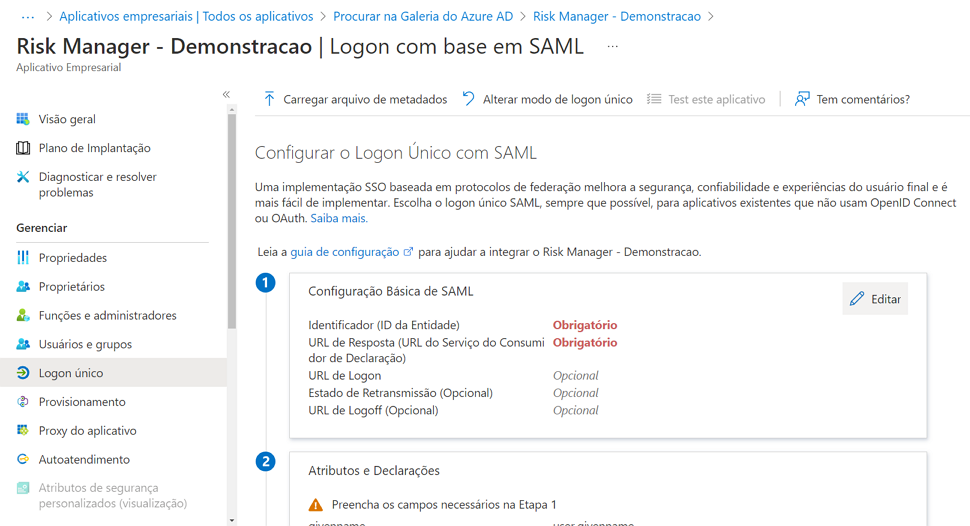Click the sidebar scrollbar down arrow
970x526 pixels.
[232, 520]
